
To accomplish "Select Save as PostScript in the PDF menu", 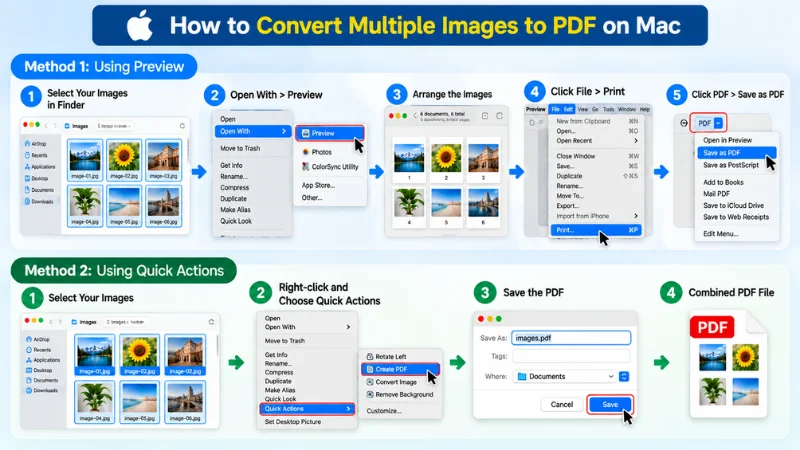I will point(731,165).
